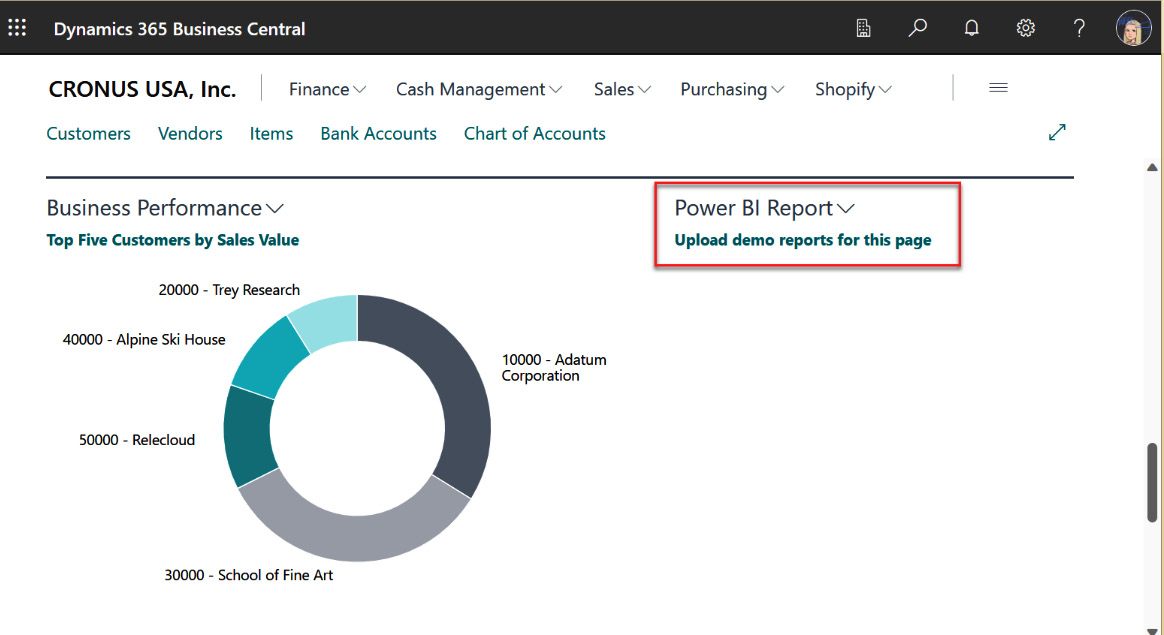
Task: Select the Relecloud dark teal chart segment
Action: coord(249,438)
